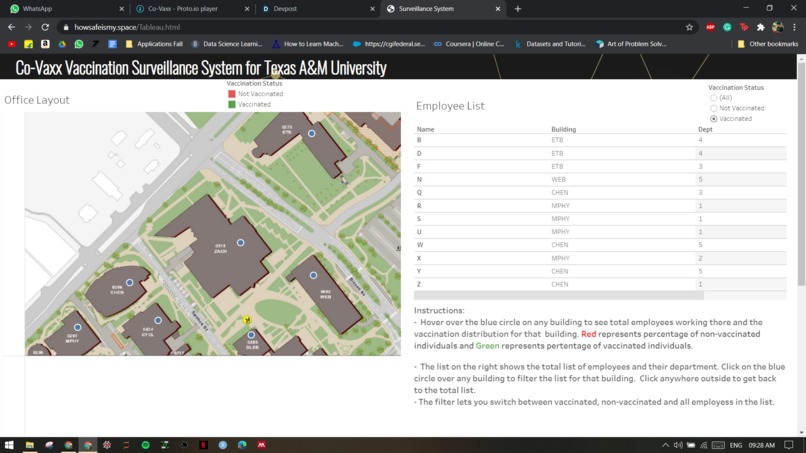Open Spotify from the taskbar
This screenshot has height=453, width=806.
coord(145,445)
